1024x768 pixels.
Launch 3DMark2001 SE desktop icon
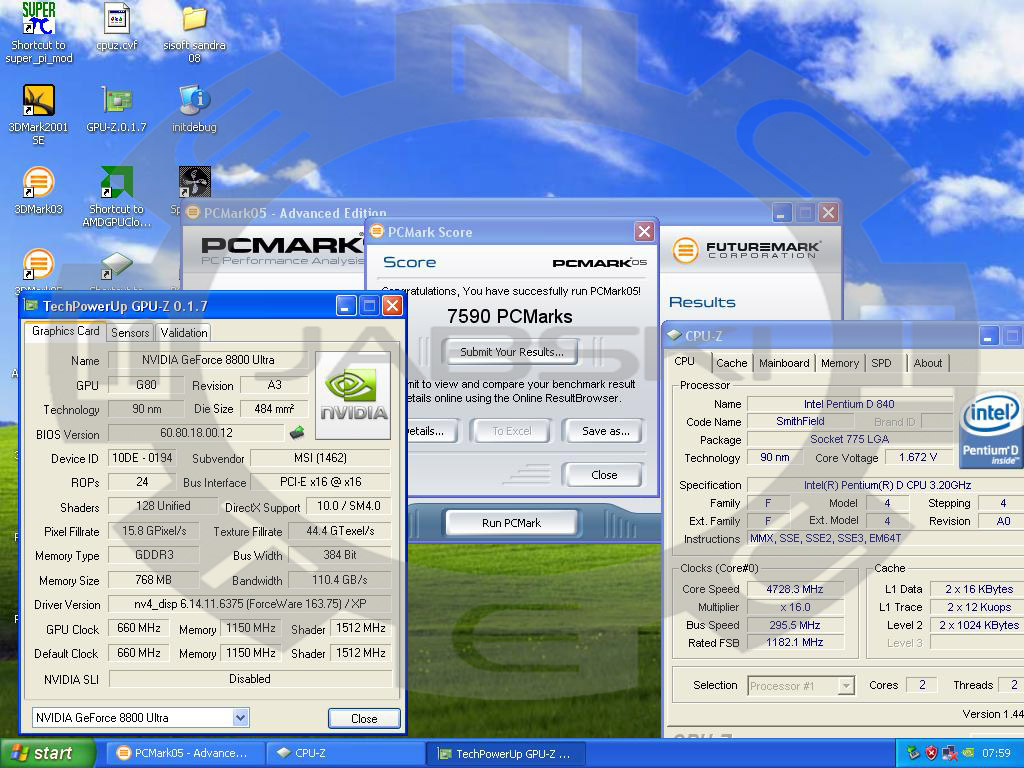[x=38, y=100]
